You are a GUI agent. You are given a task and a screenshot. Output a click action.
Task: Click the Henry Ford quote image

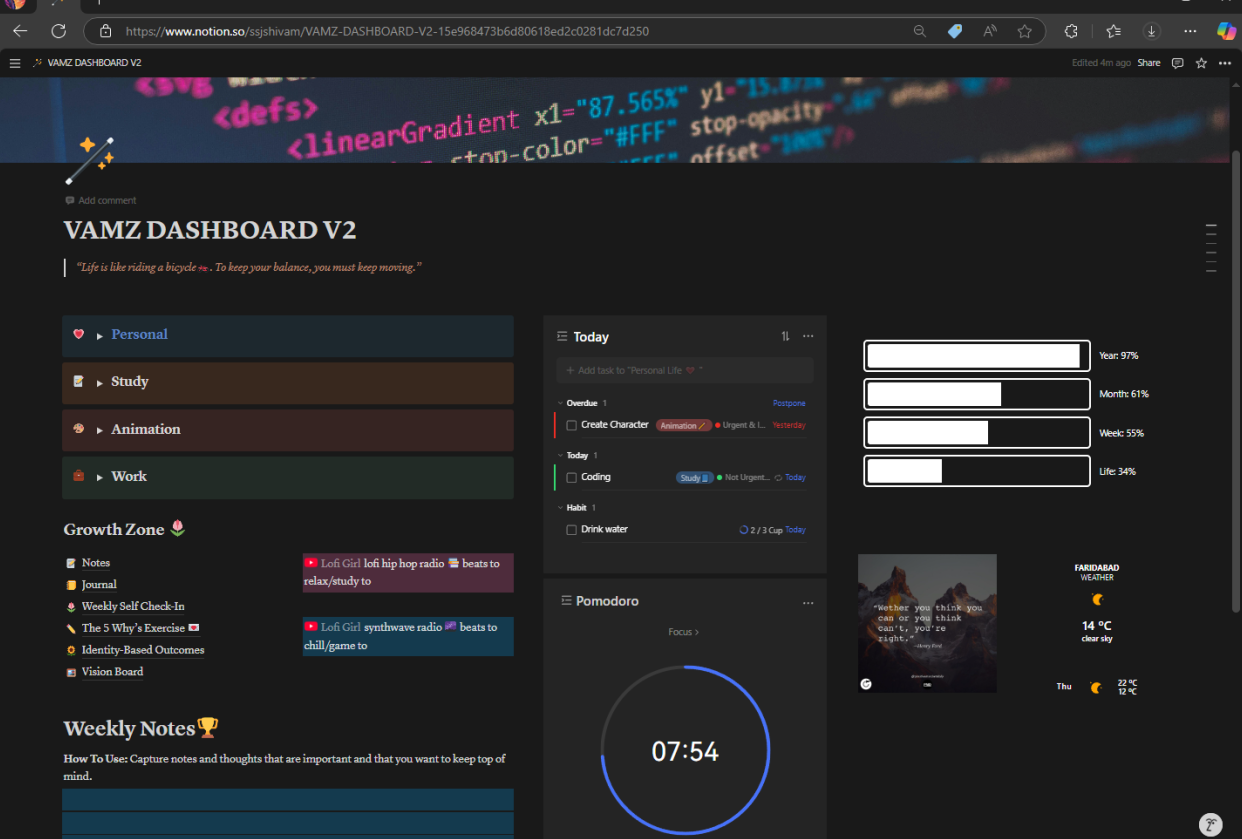(x=927, y=623)
